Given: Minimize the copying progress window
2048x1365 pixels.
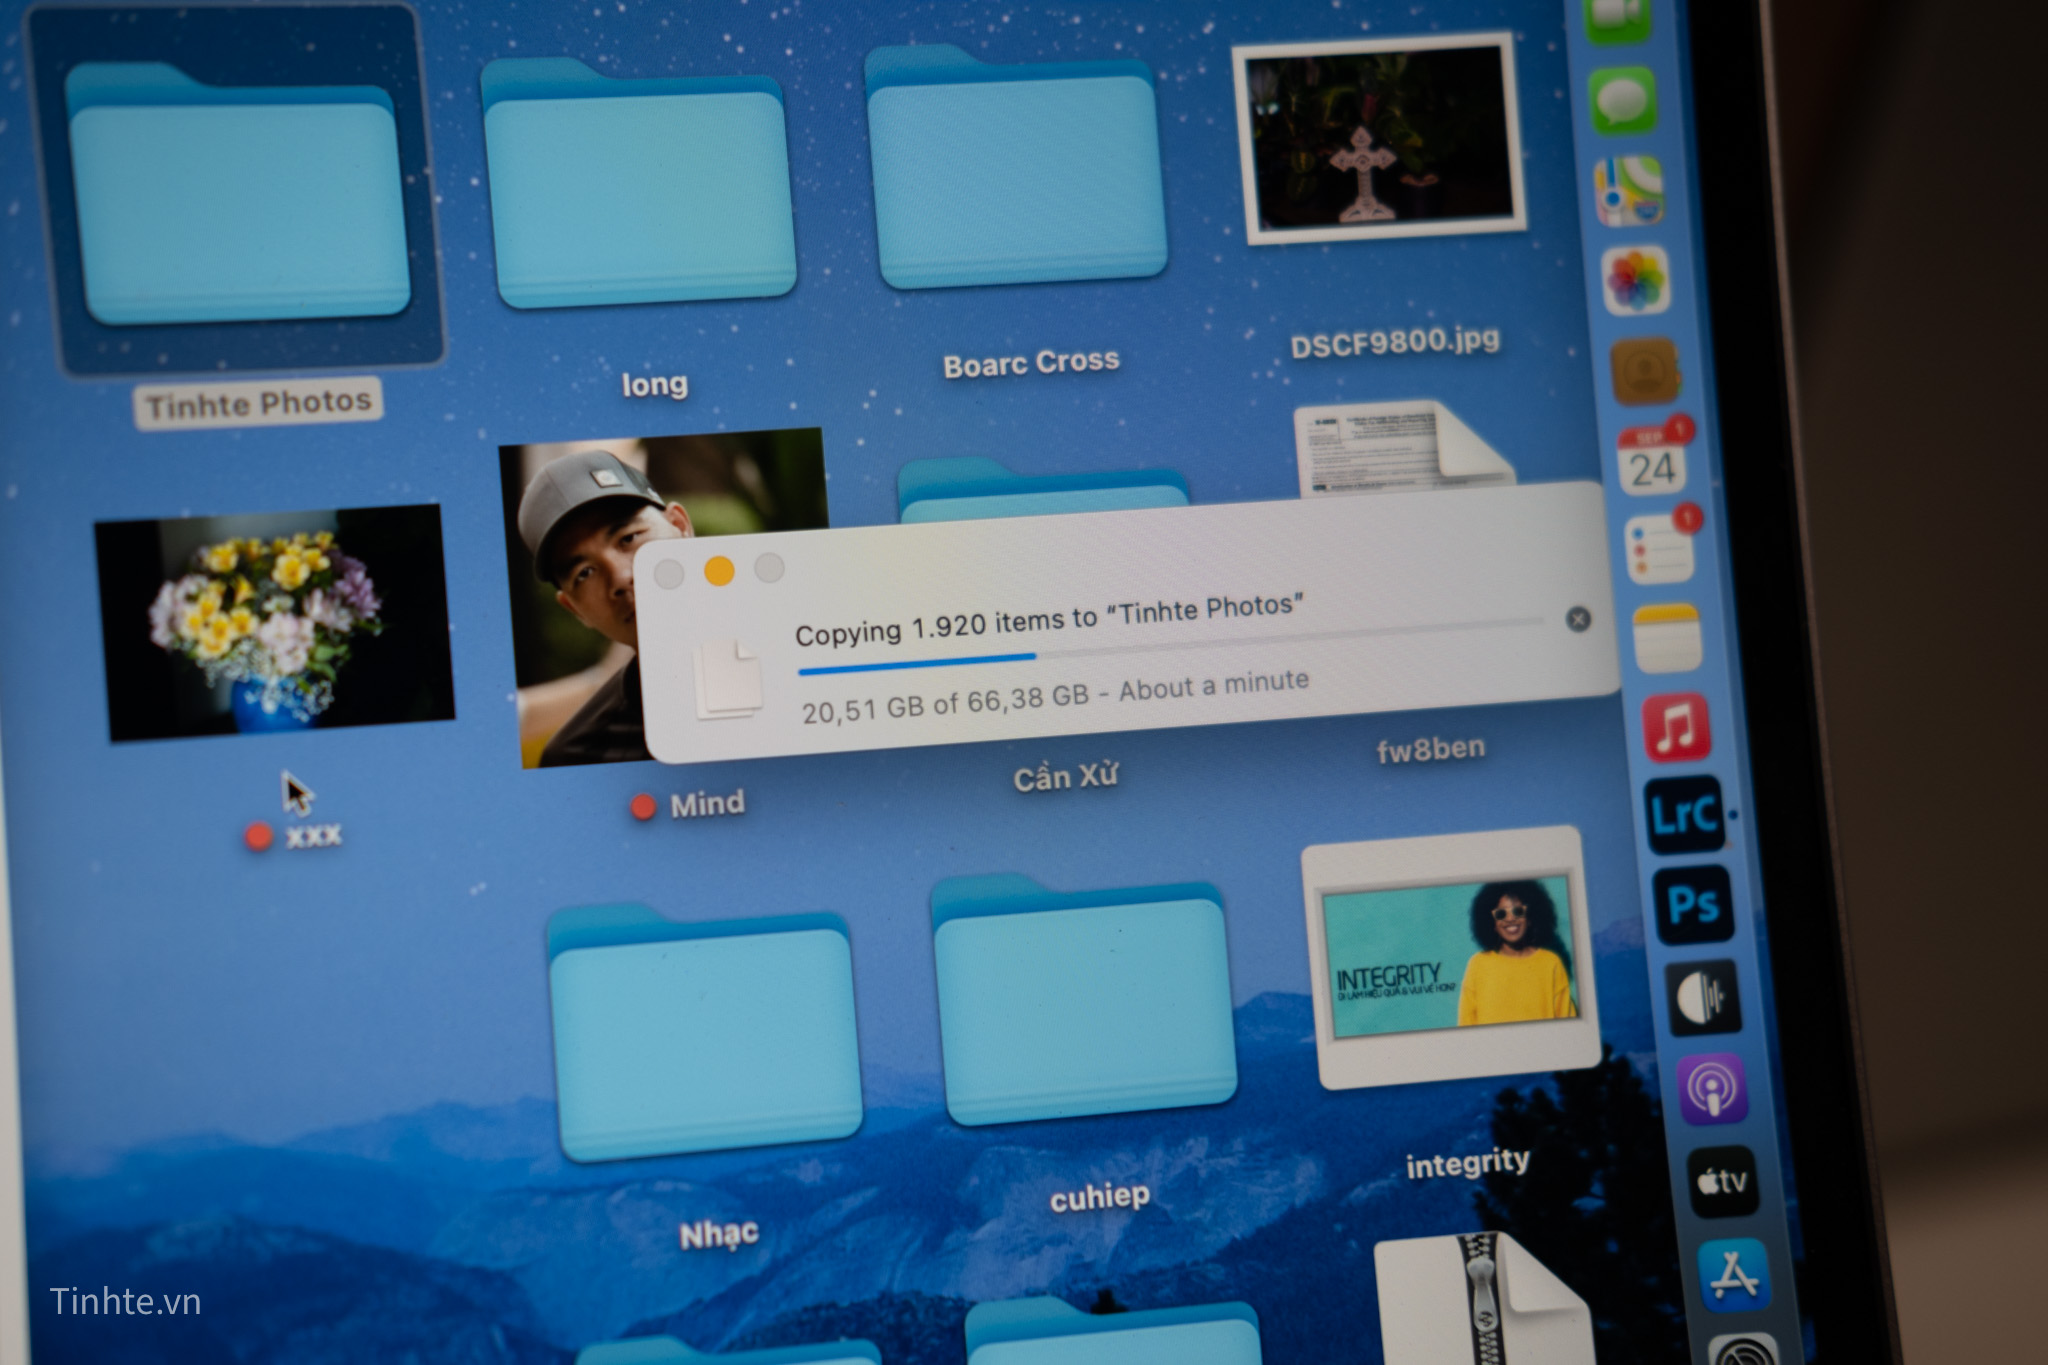Looking at the screenshot, I should (x=719, y=571).
